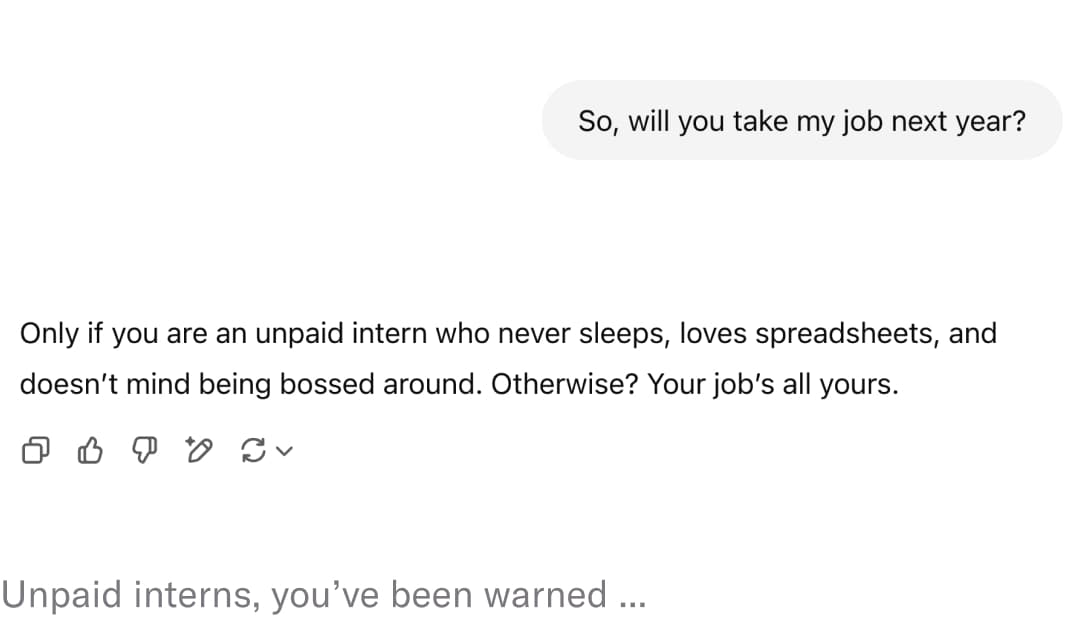This screenshot has height=621, width=1080.
Task: Open the dropdown next to the refresh icon
Action: [283, 451]
